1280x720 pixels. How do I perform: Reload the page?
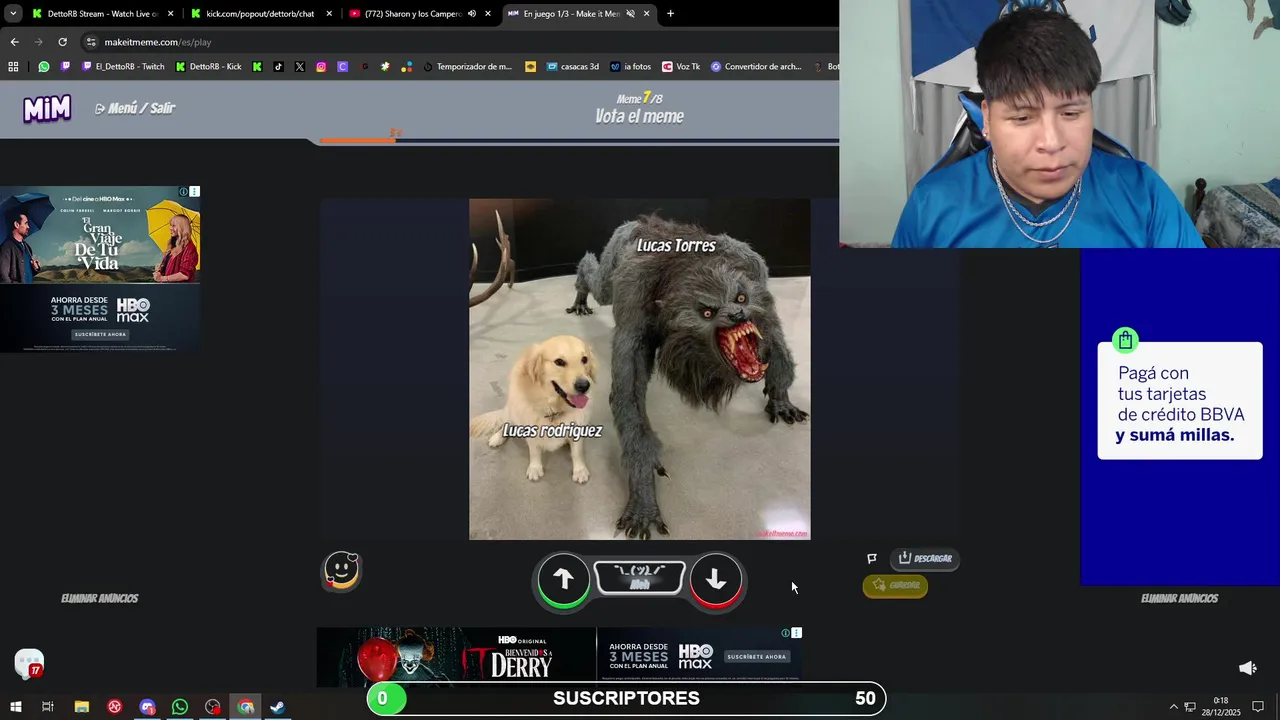pyautogui.click(x=62, y=42)
